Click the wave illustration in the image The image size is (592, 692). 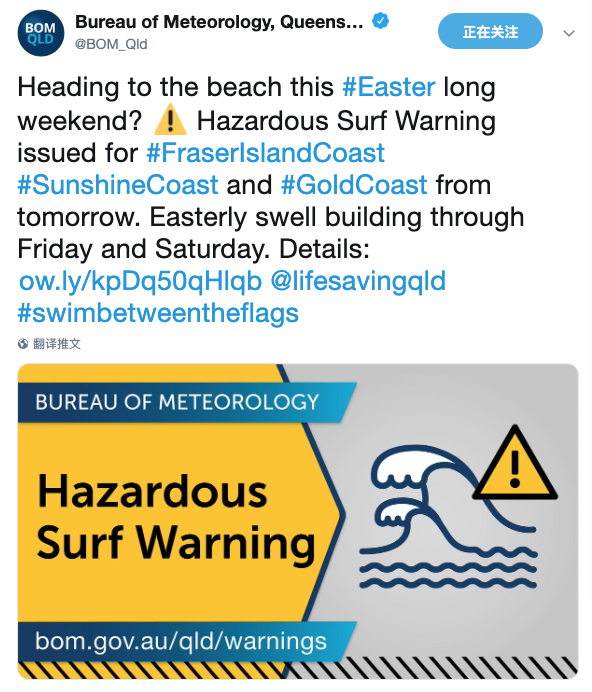pyautogui.click(x=448, y=516)
